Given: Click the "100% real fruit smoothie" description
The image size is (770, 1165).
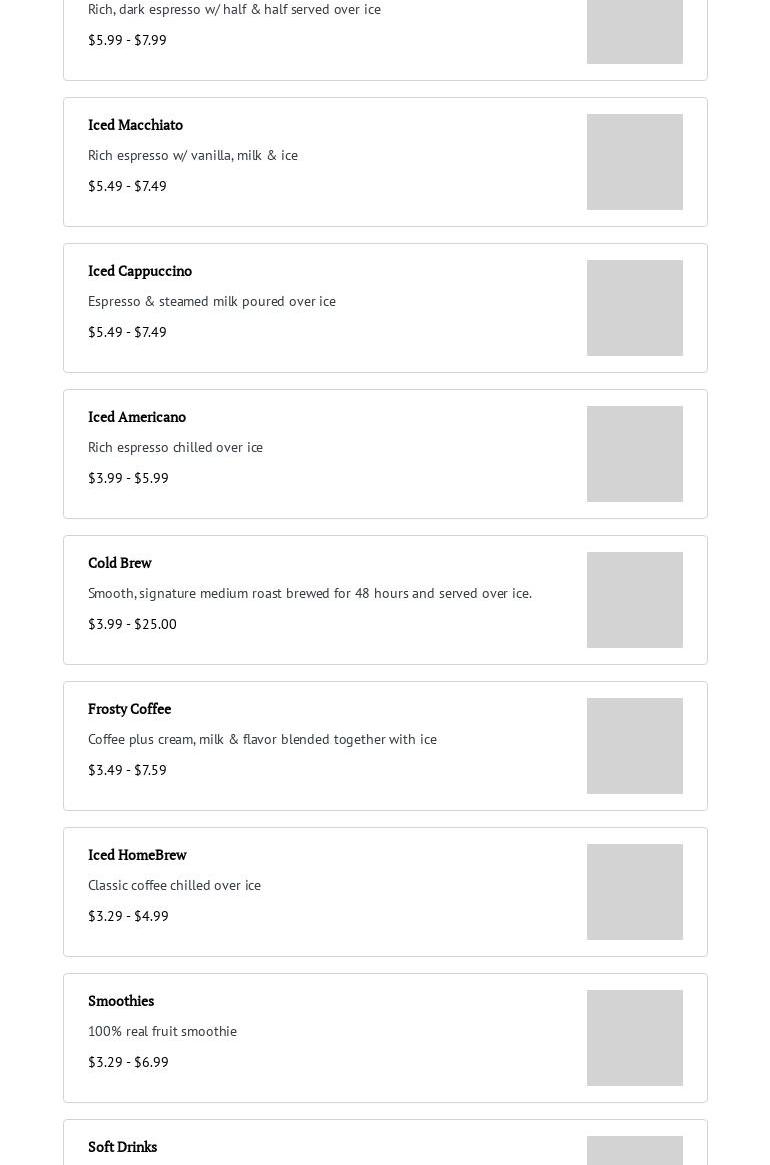Looking at the screenshot, I should click(x=162, y=1031).
